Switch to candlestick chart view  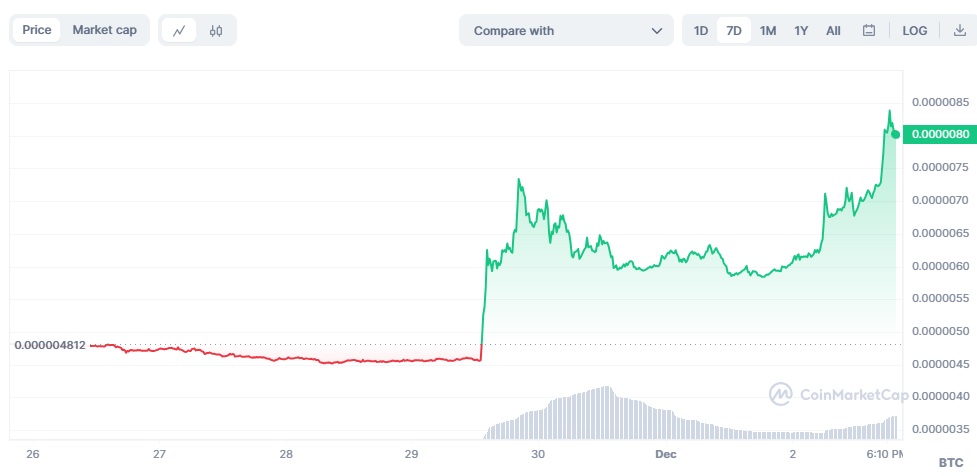(216, 31)
